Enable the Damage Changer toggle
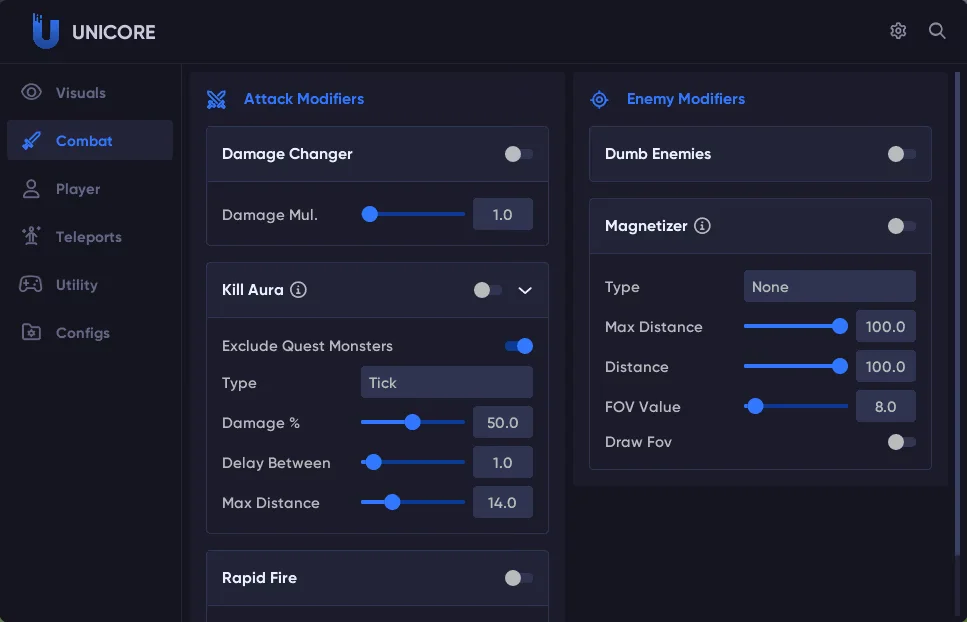 pyautogui.click(x=518, y=154)
